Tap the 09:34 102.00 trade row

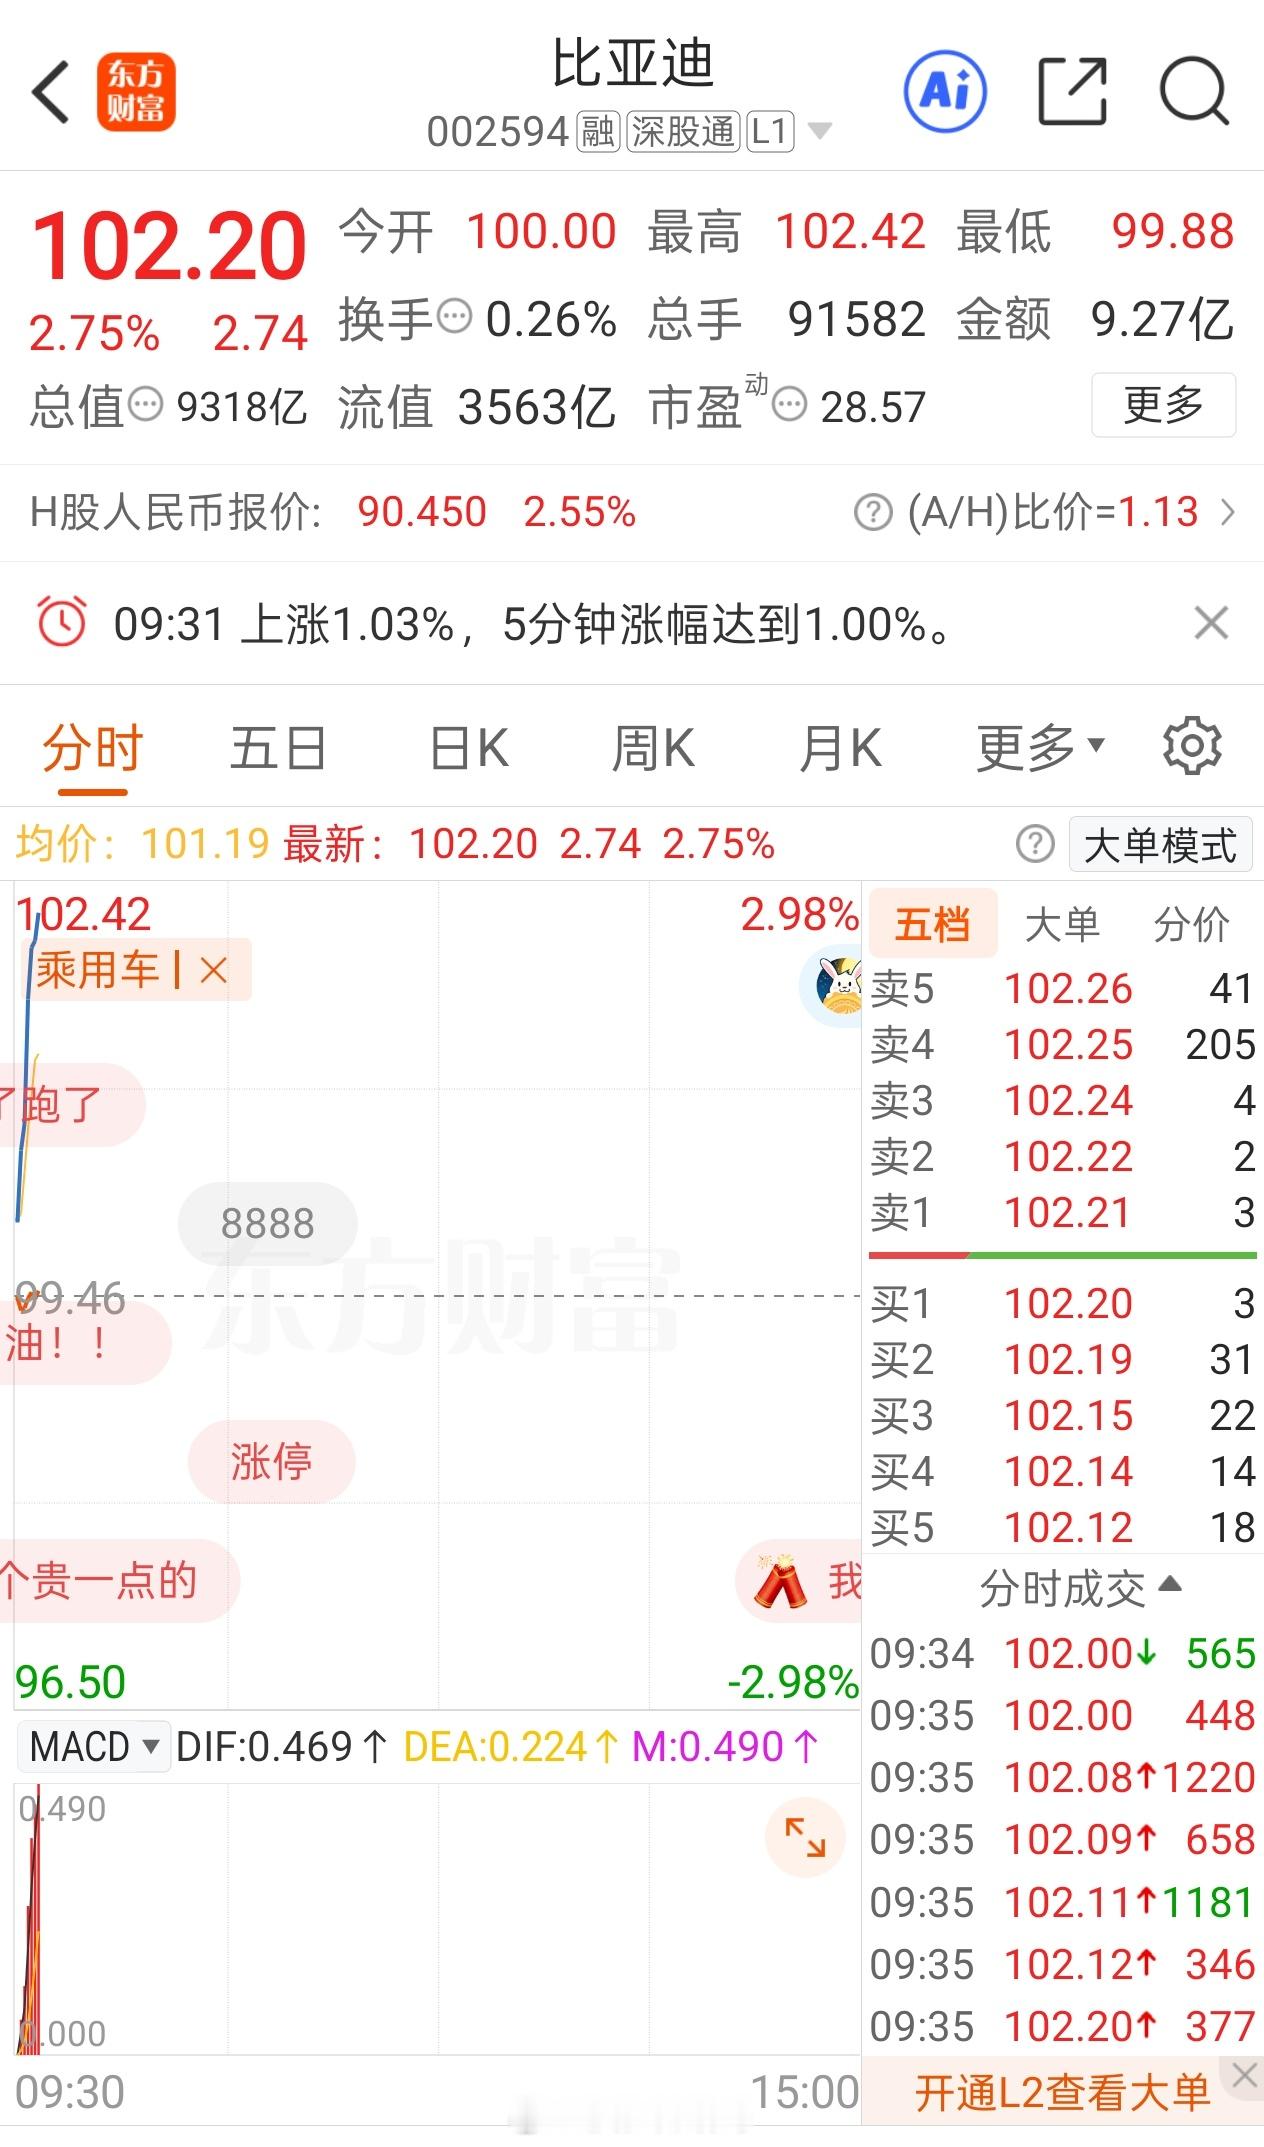coord(1062,1654)
